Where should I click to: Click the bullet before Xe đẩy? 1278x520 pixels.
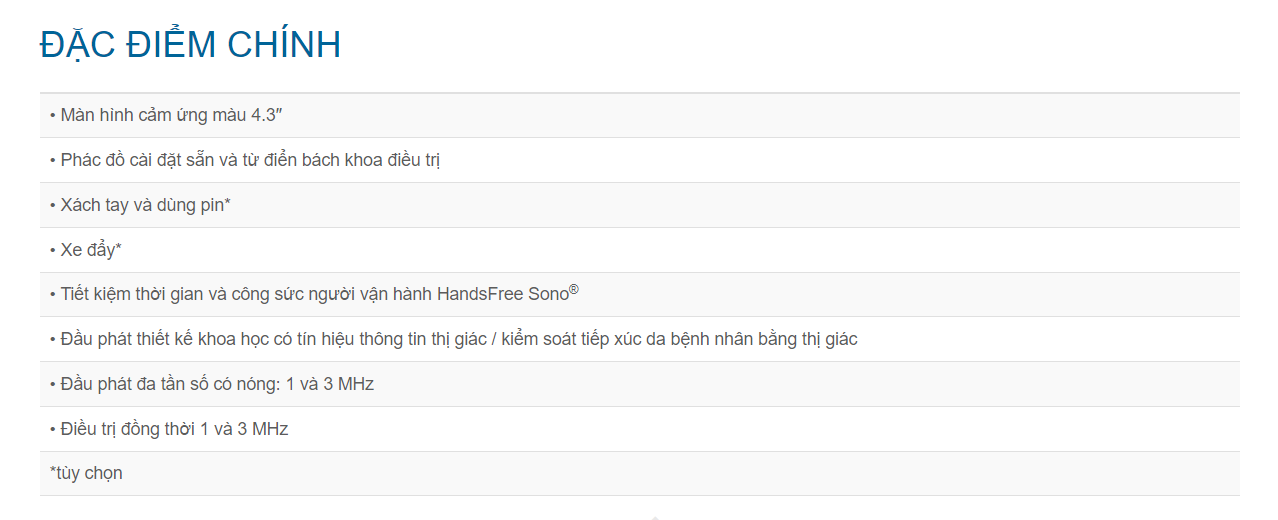coord(53,250)
